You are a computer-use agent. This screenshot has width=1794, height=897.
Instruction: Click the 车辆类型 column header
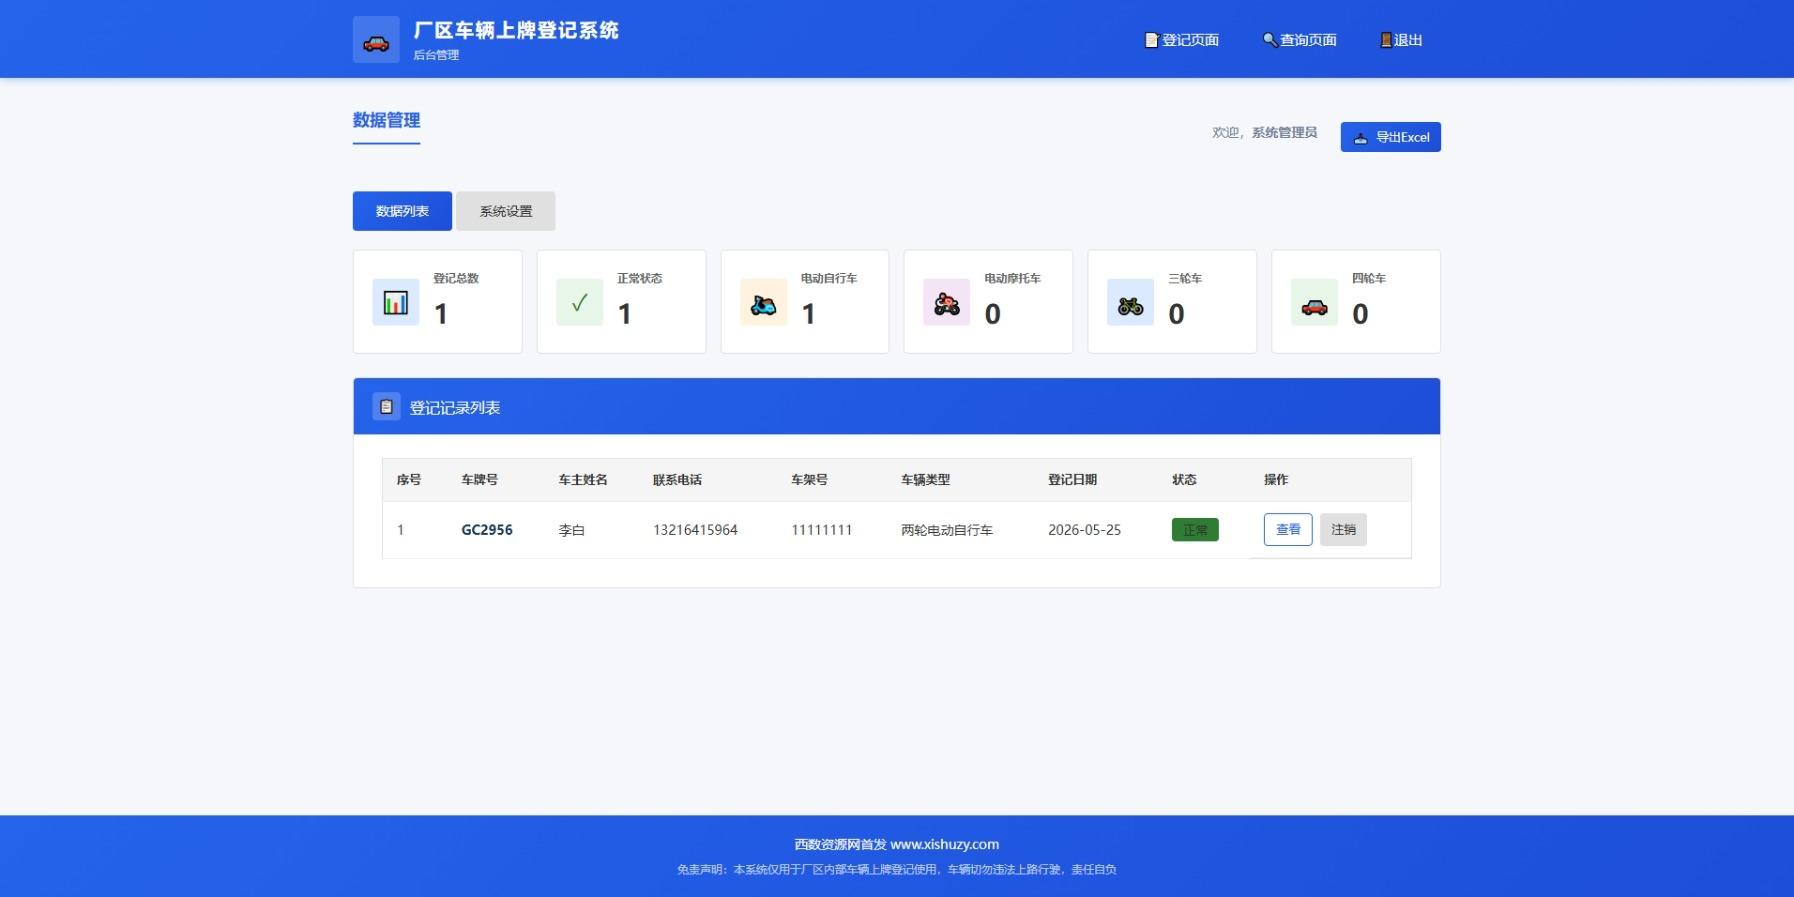point(925,480)
